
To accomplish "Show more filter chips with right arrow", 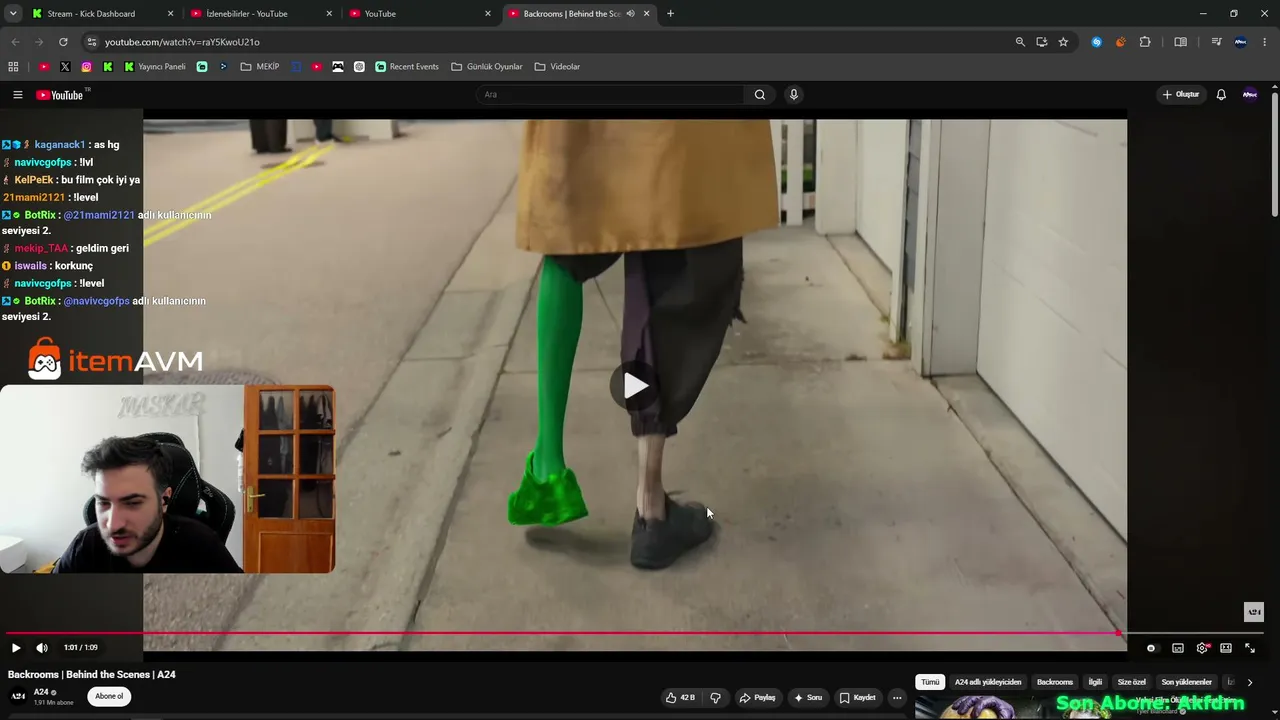I will click(x=1250, y=682).
